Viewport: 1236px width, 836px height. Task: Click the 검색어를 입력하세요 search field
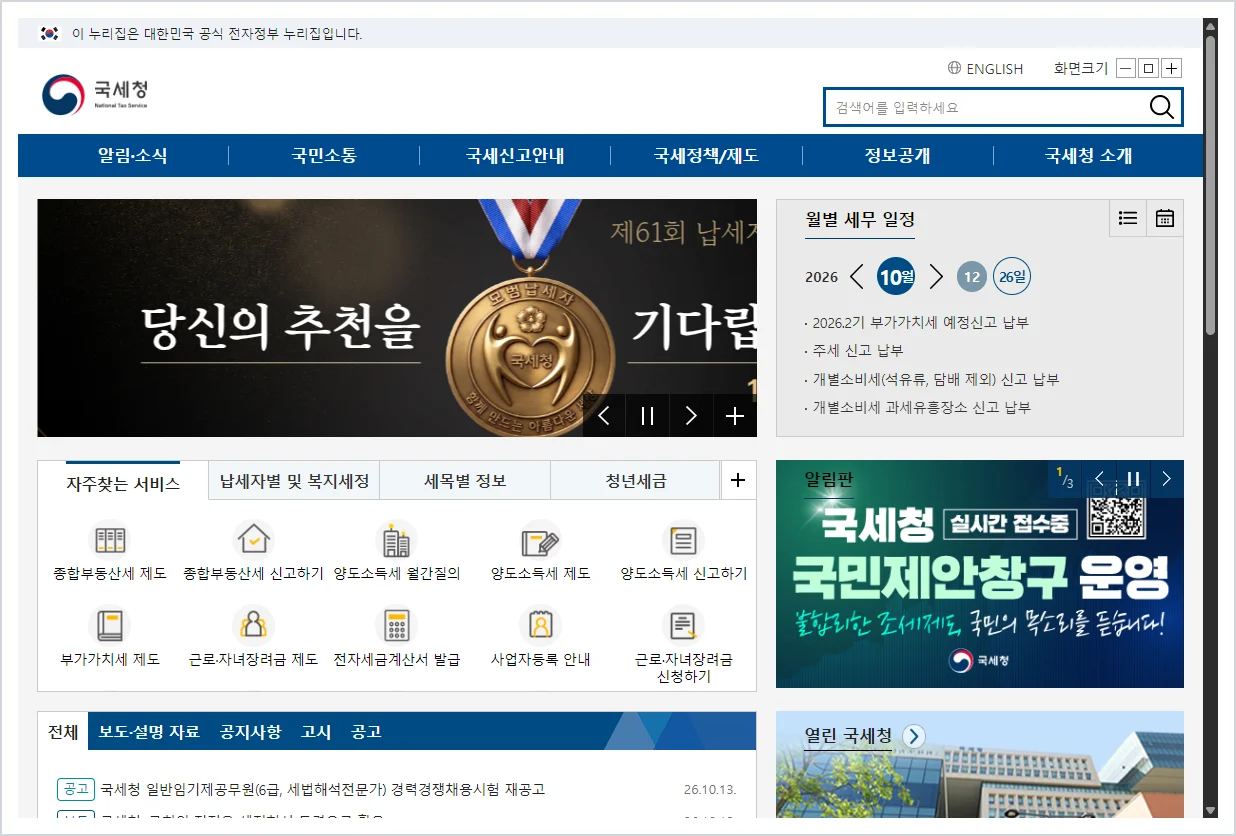pos(985,108)
